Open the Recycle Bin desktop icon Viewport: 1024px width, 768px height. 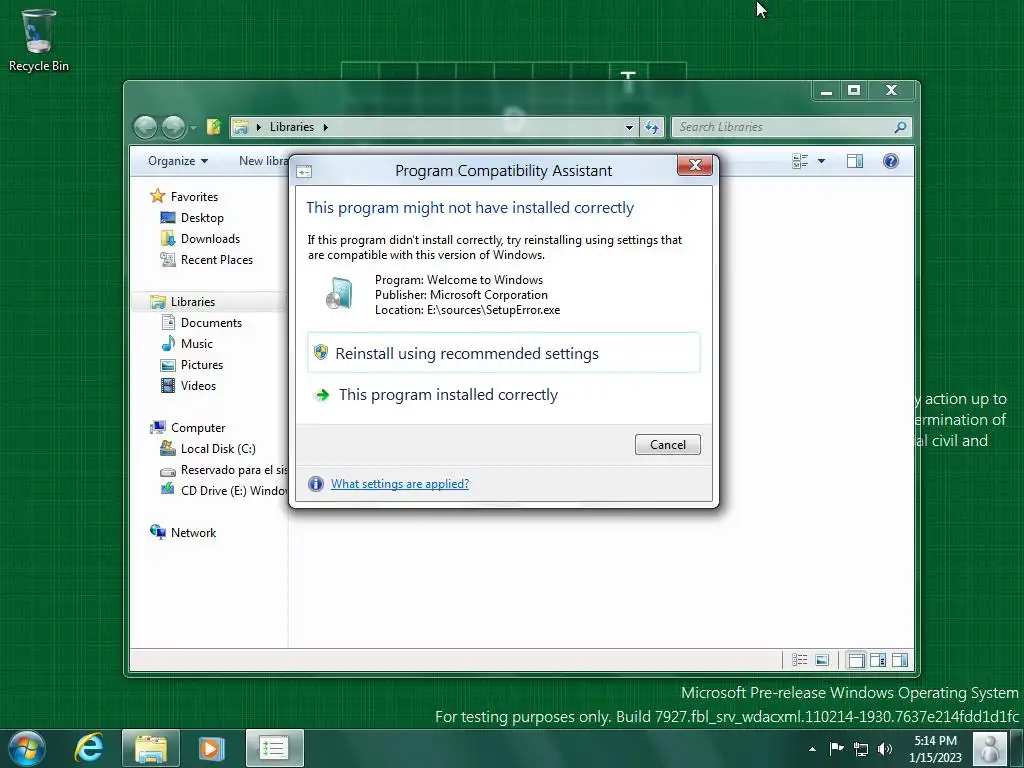39,40
